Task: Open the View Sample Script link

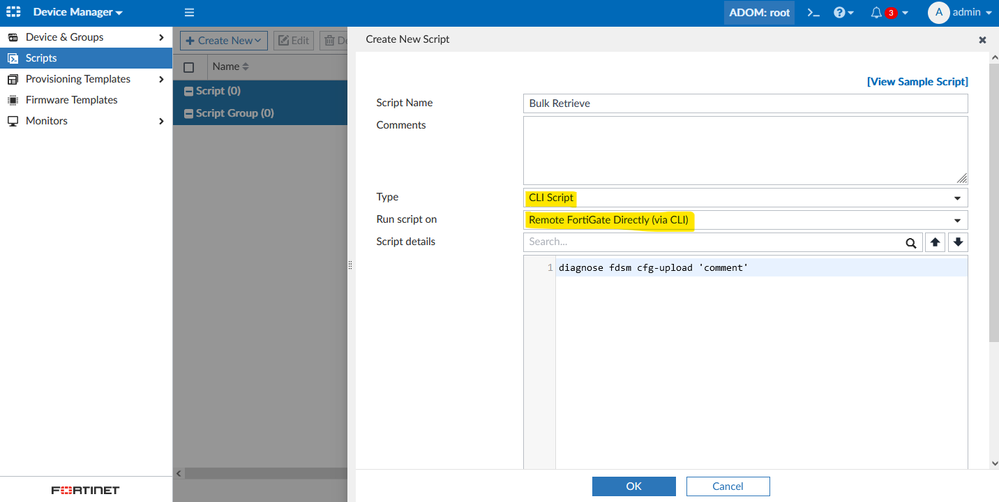Action: tap(917, 82)
